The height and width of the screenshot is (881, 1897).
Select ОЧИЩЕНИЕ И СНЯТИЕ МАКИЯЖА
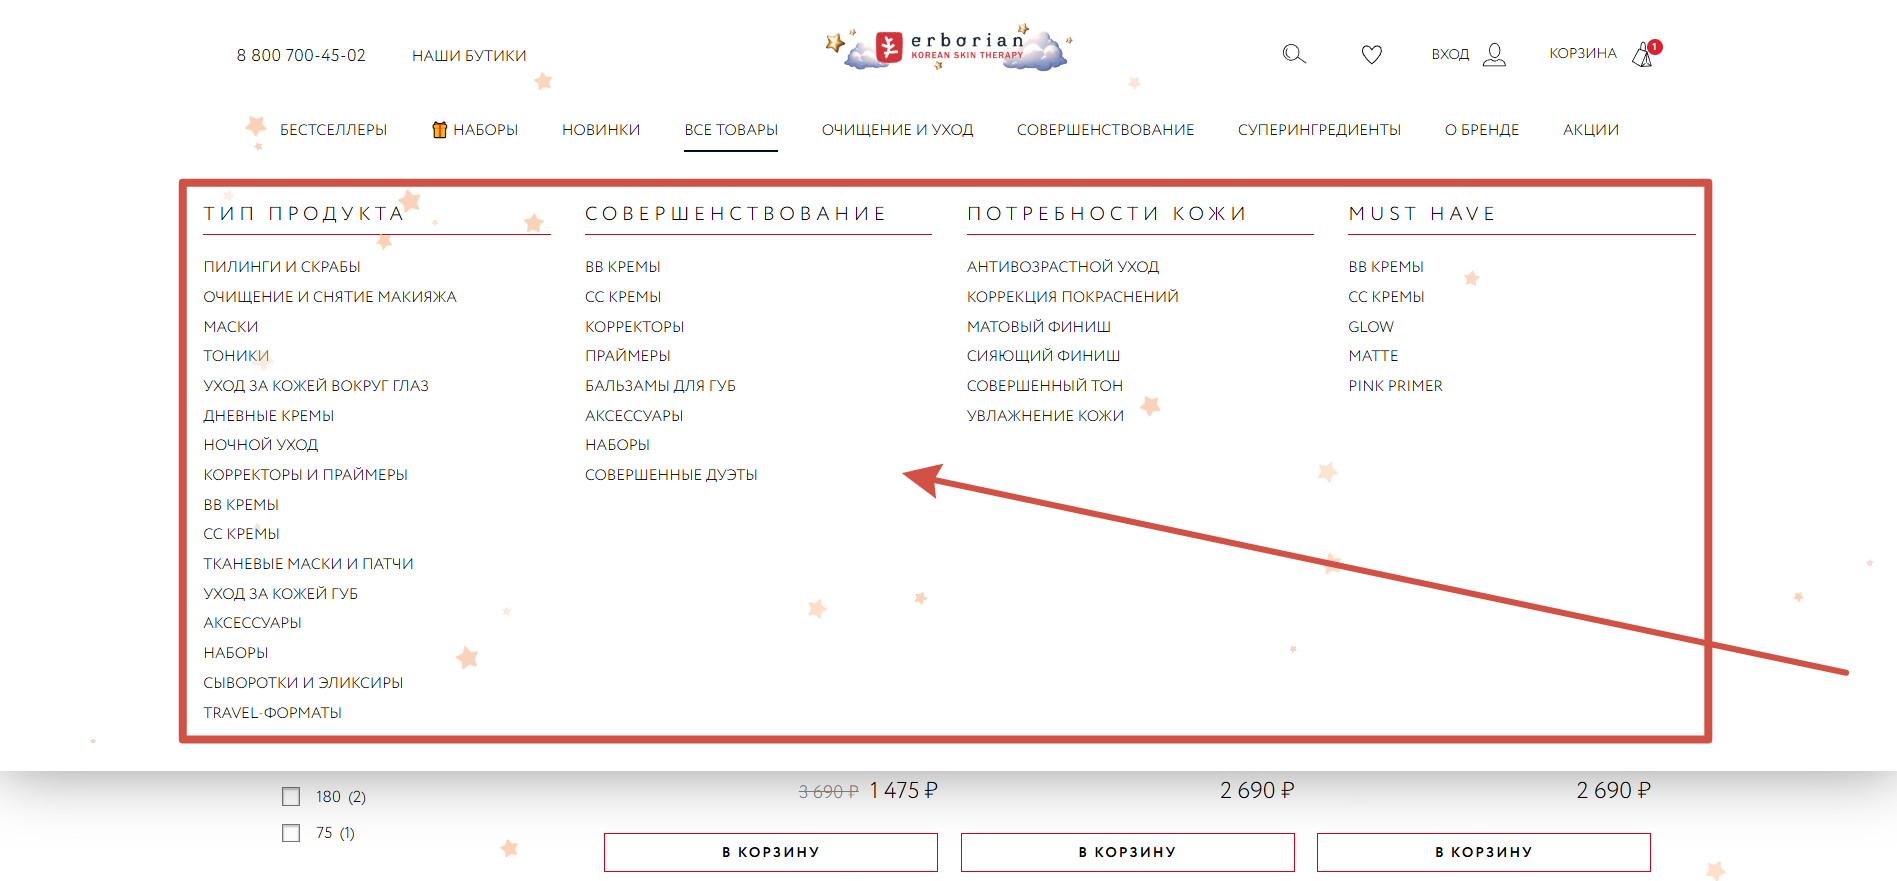tap(330, 297)
